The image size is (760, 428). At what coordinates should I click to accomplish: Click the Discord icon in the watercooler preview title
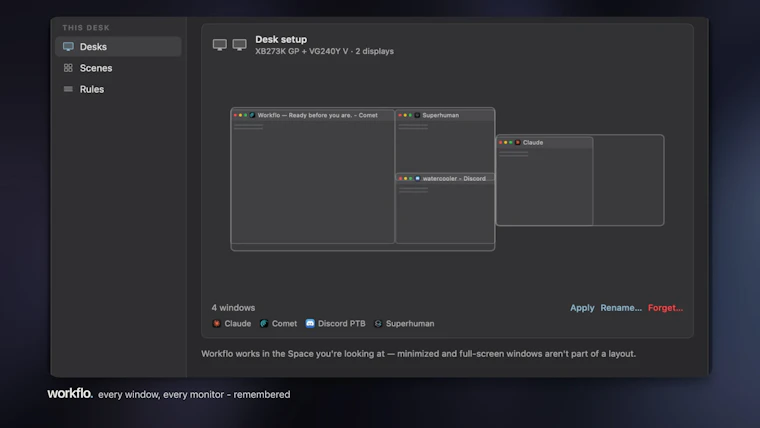(418, 178)
